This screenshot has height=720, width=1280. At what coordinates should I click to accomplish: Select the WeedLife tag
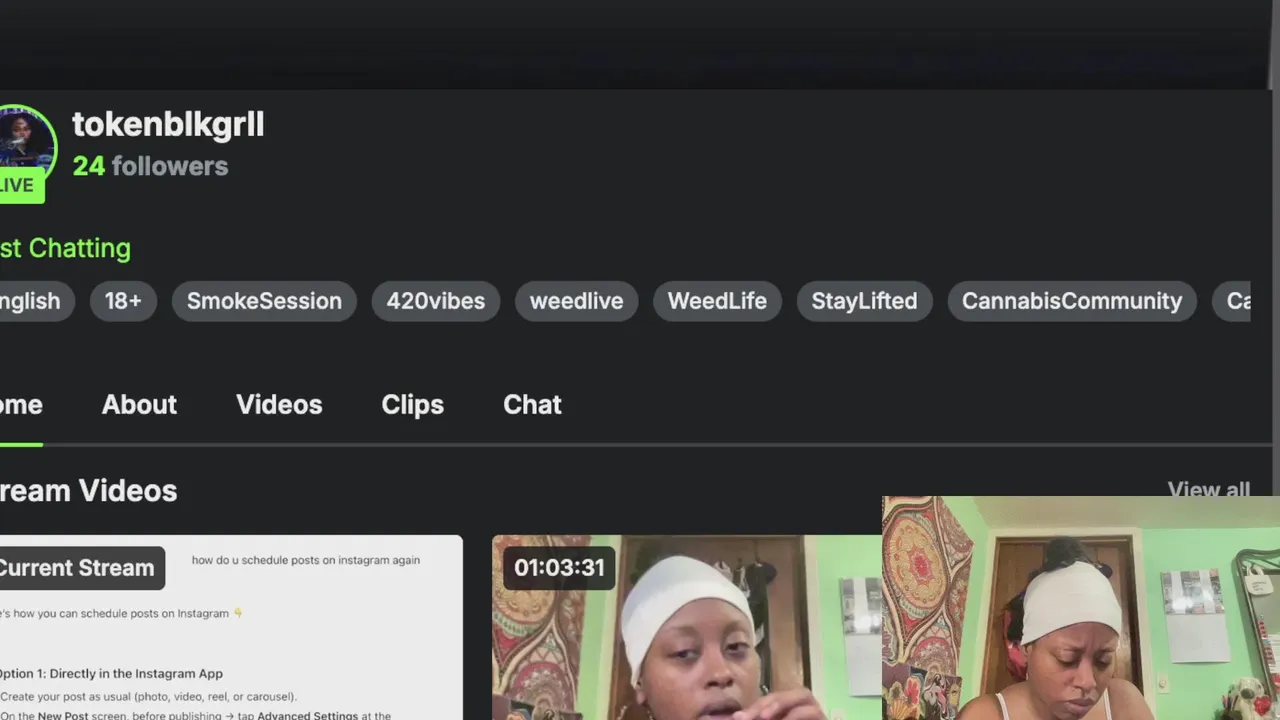pyautogui.click(x=717, y=301)
